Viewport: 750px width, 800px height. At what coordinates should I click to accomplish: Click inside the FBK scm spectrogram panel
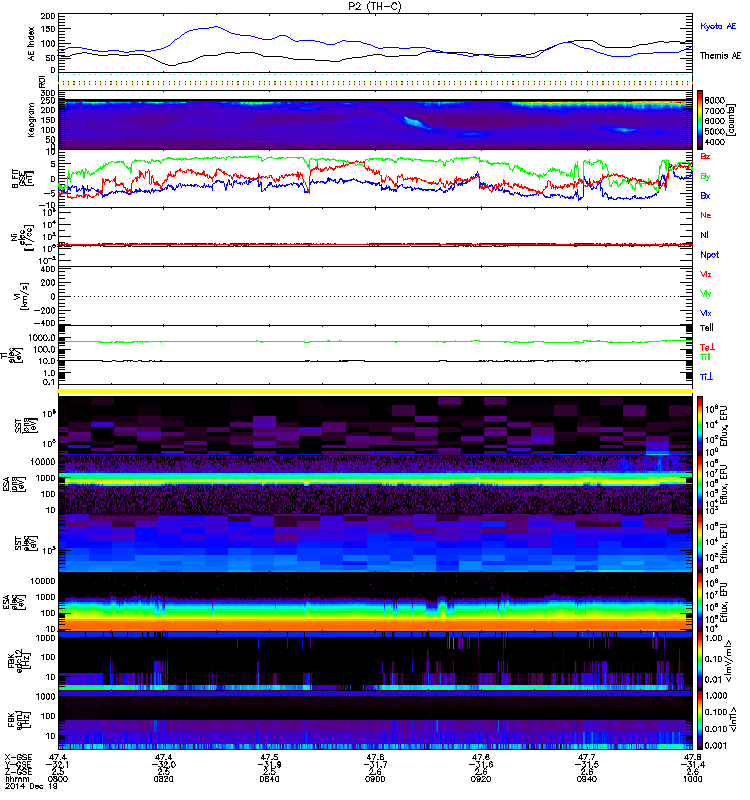375,720
